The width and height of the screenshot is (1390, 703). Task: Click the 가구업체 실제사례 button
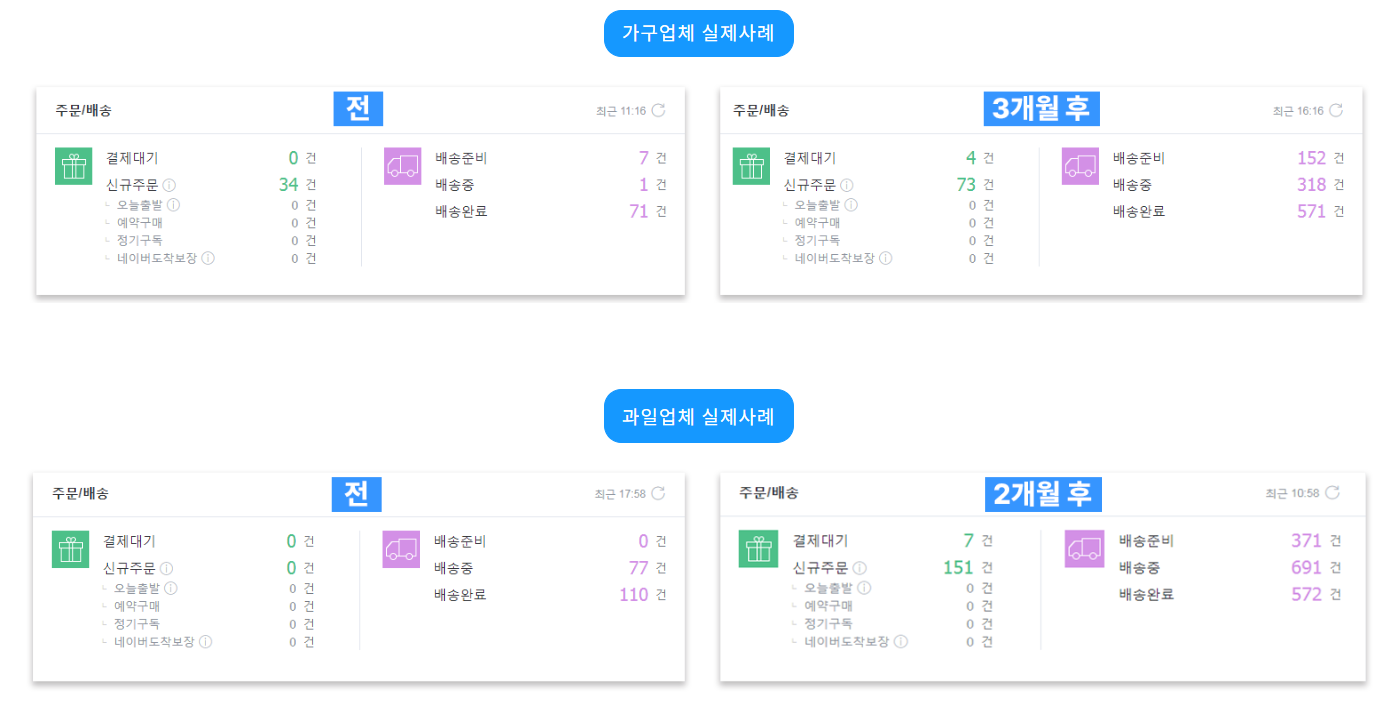698,34
